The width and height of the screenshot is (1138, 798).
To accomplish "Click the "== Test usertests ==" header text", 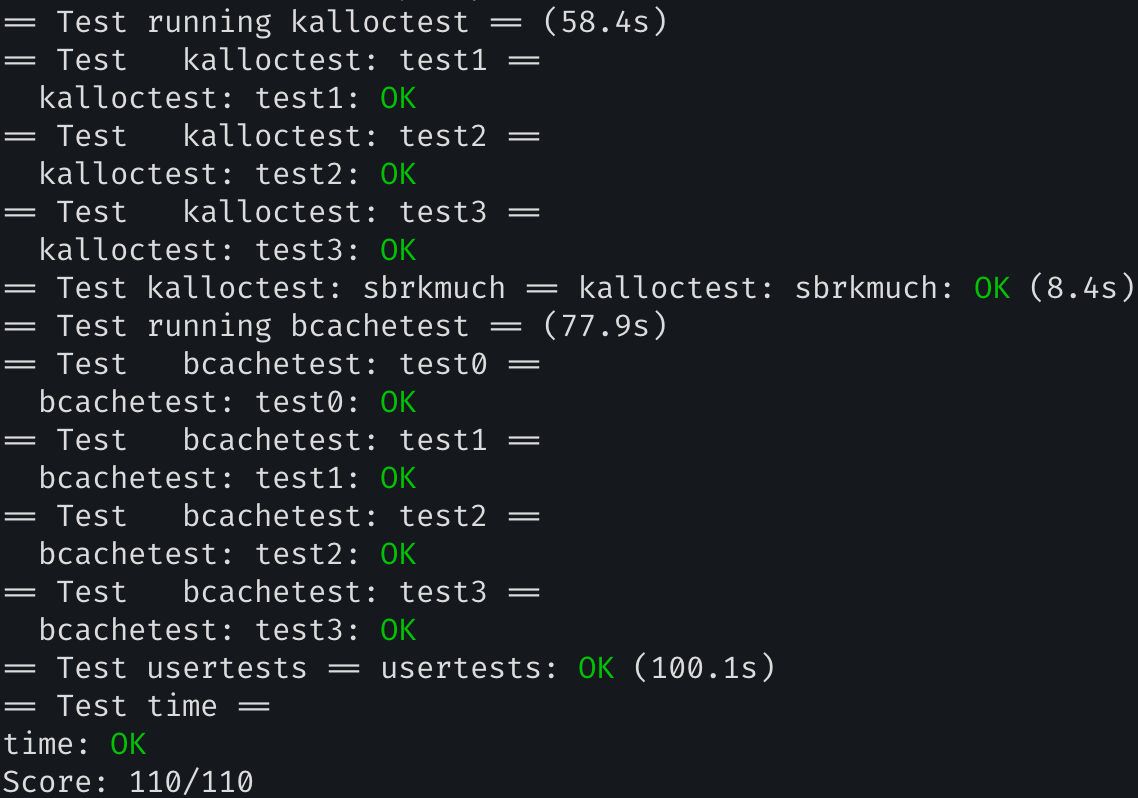I will (182, 668).
